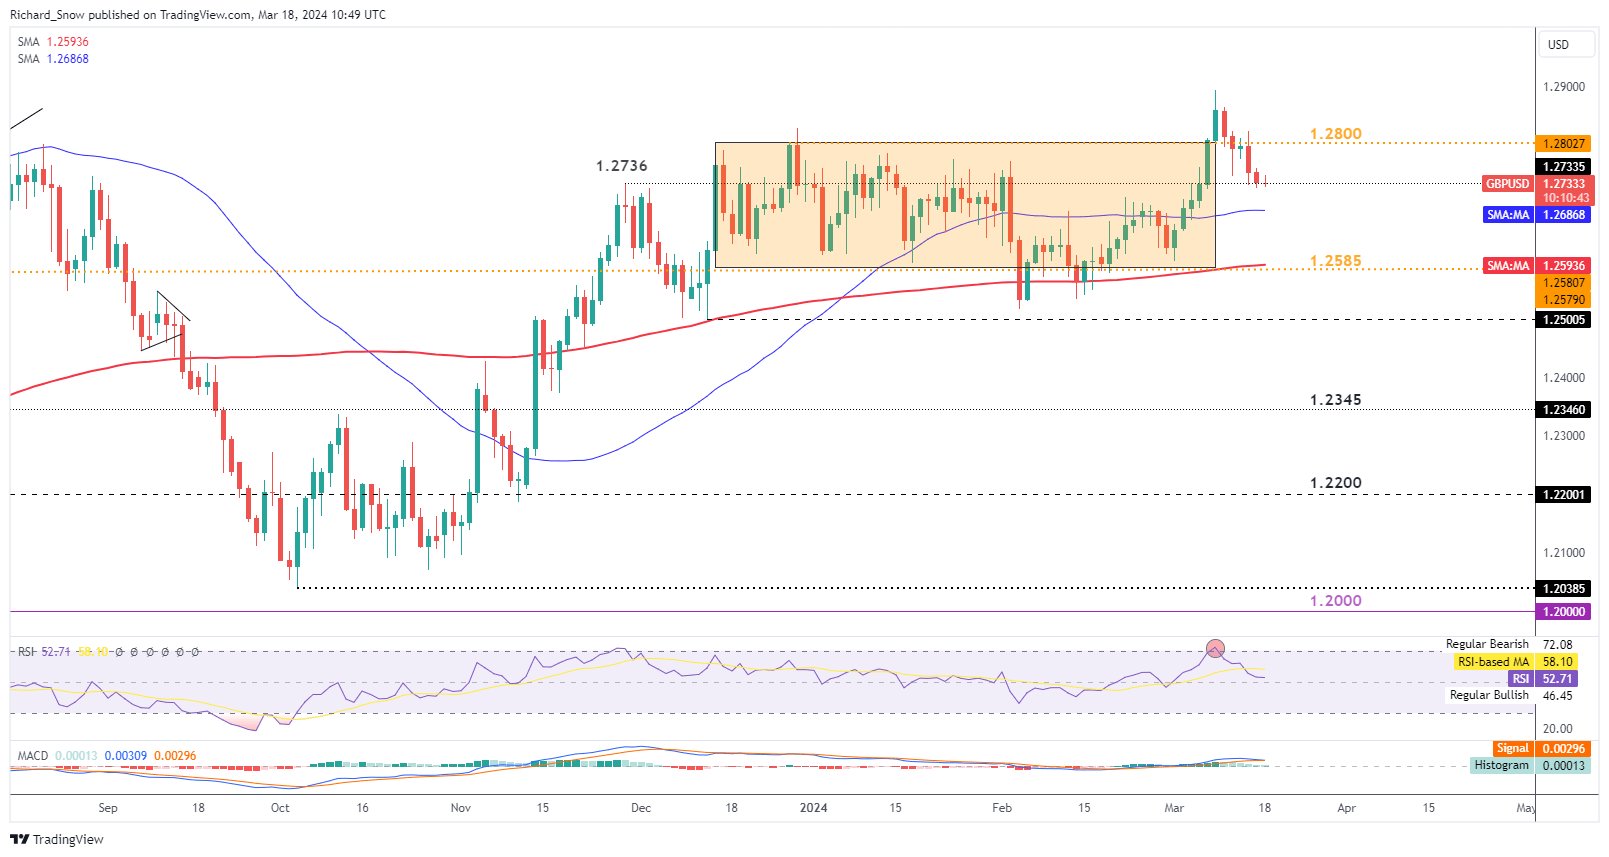The image size is (1609, 857).
Task: Click the red 1.27333 last price tag
Action: (1563, 184)
